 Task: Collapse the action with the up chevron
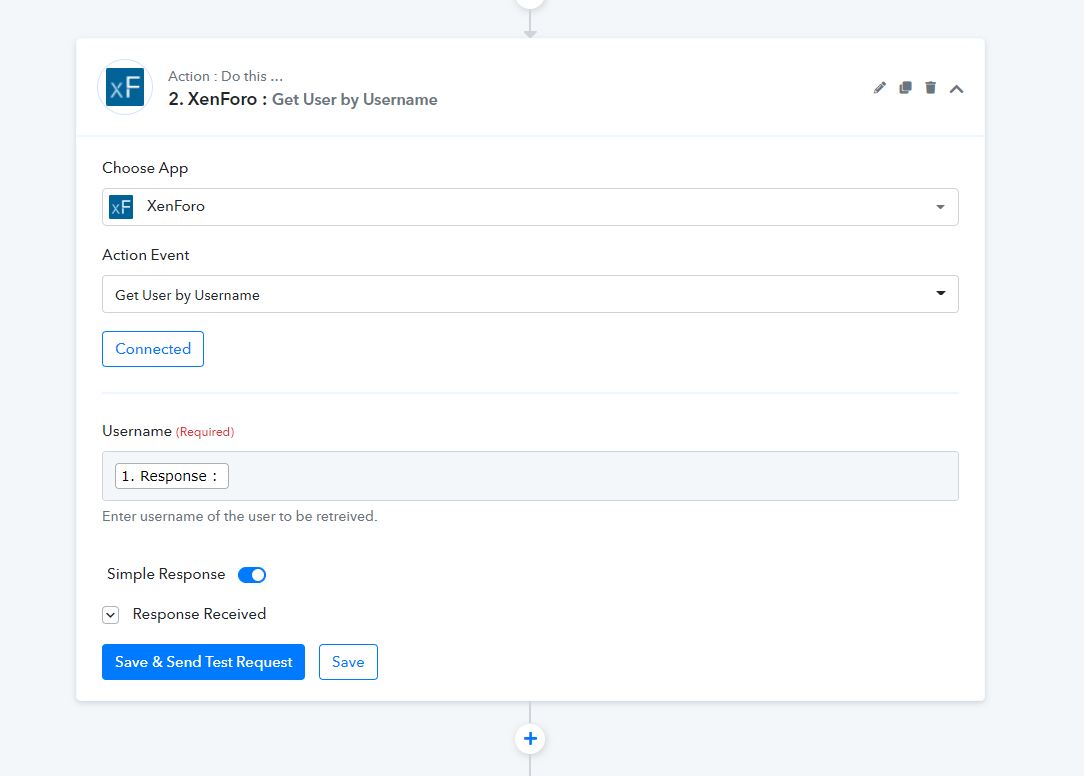click(x=956, y=89)
